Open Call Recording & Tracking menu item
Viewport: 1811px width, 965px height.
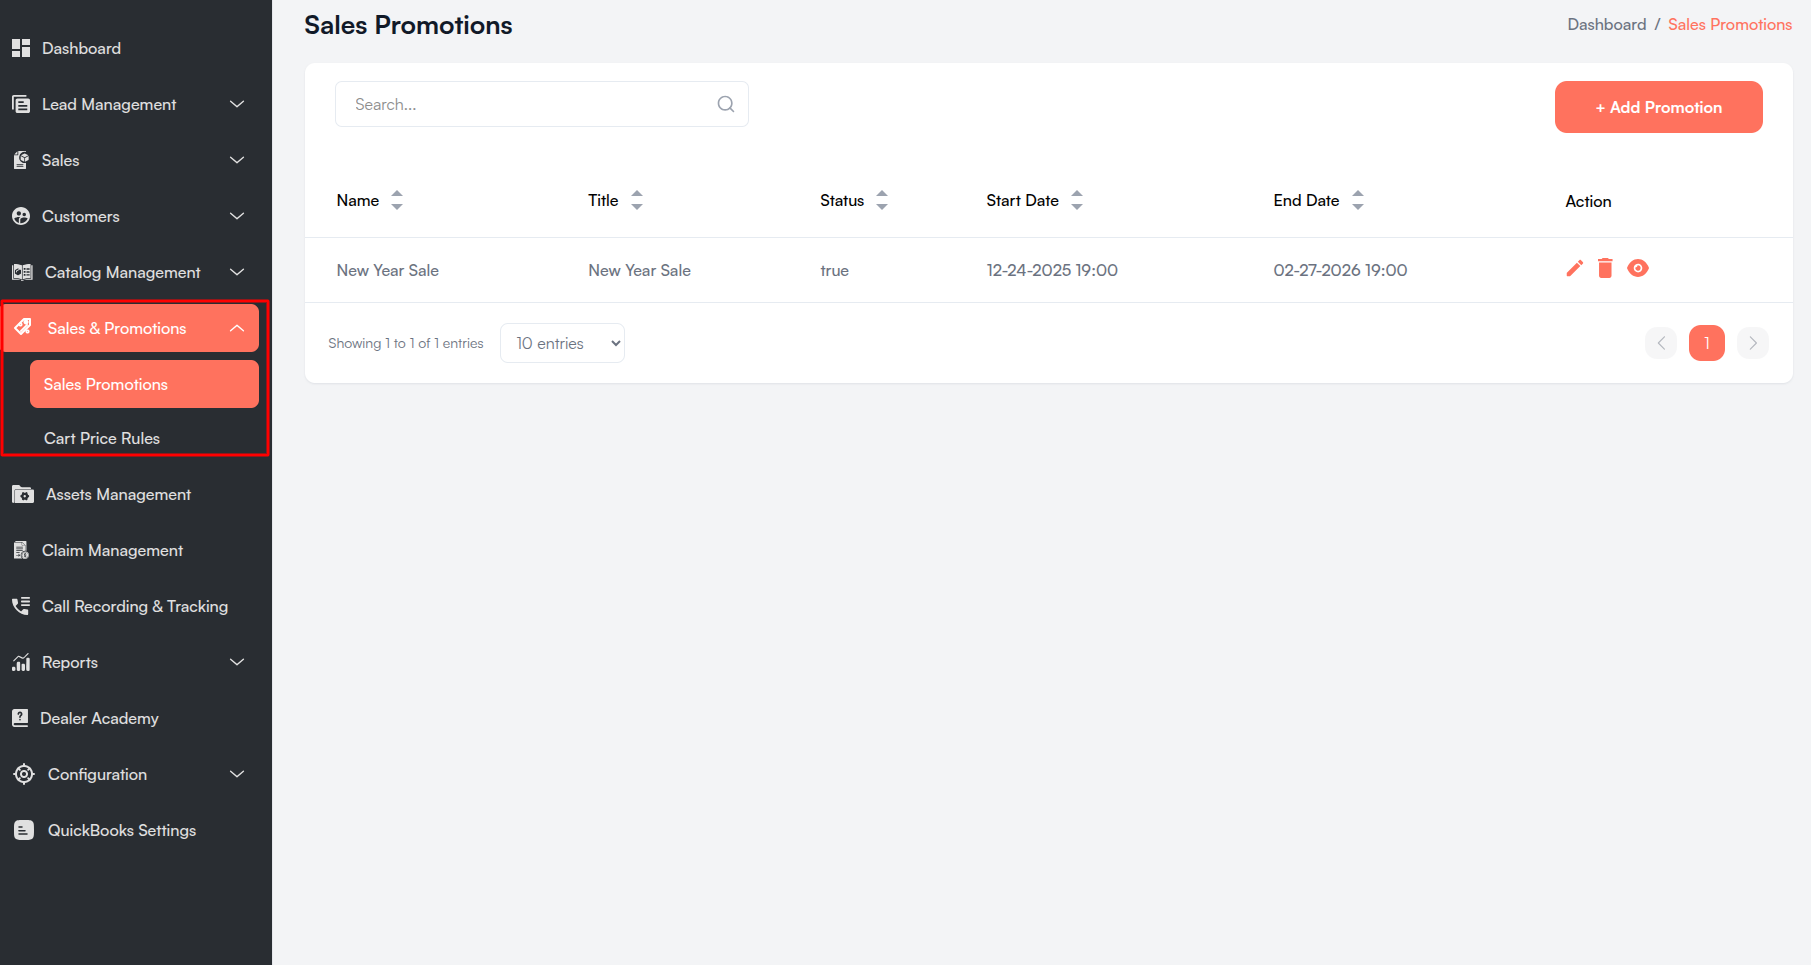pyautogui.click(x=136, y=606)
